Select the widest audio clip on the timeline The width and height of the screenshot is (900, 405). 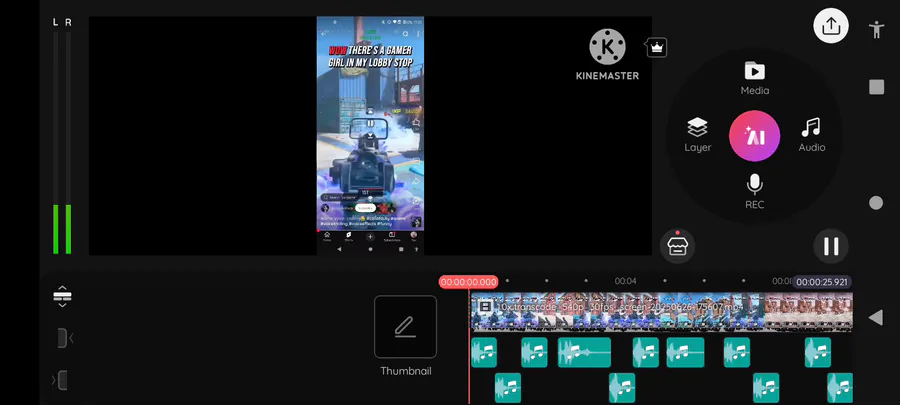click(x=584, y=352)
